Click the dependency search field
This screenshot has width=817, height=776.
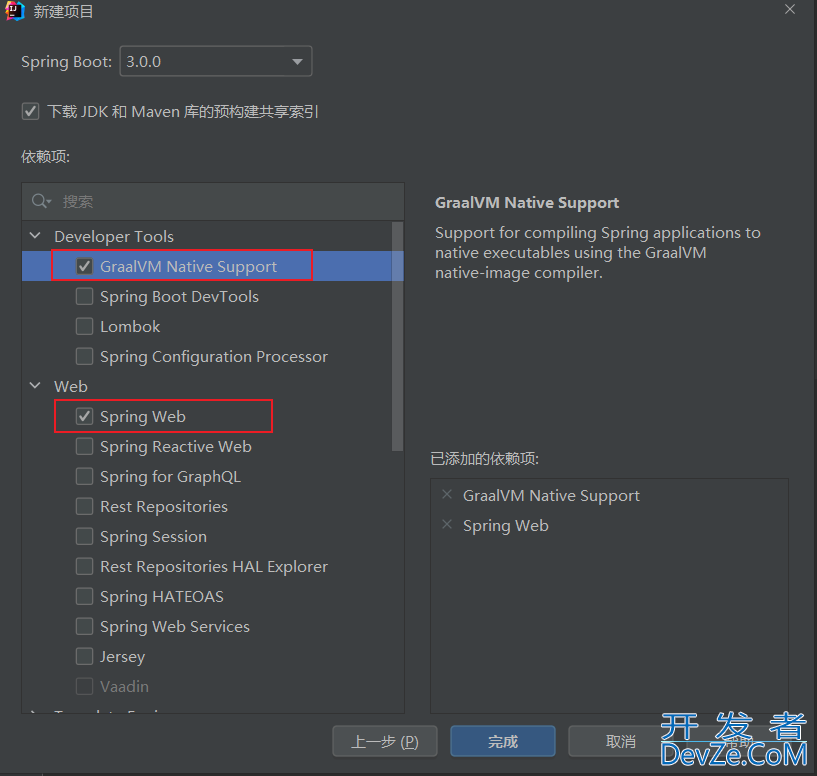(213, 201)
